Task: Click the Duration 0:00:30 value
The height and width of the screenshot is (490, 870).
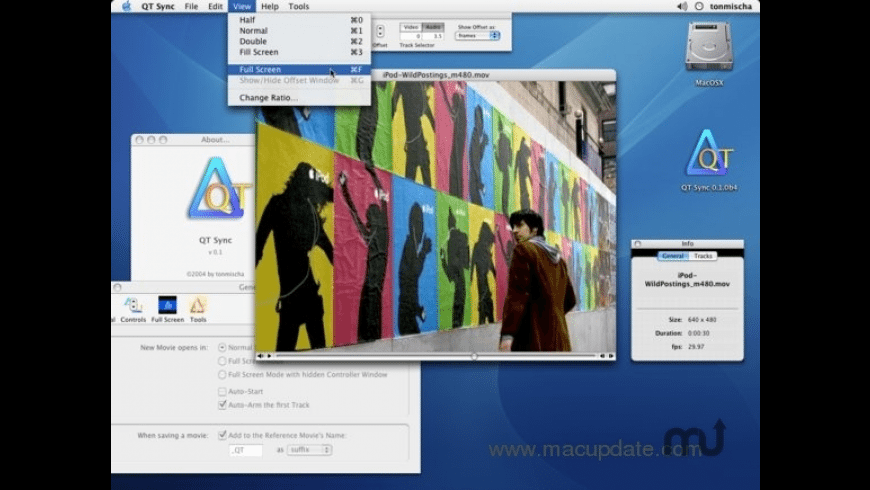Action: 699,333
